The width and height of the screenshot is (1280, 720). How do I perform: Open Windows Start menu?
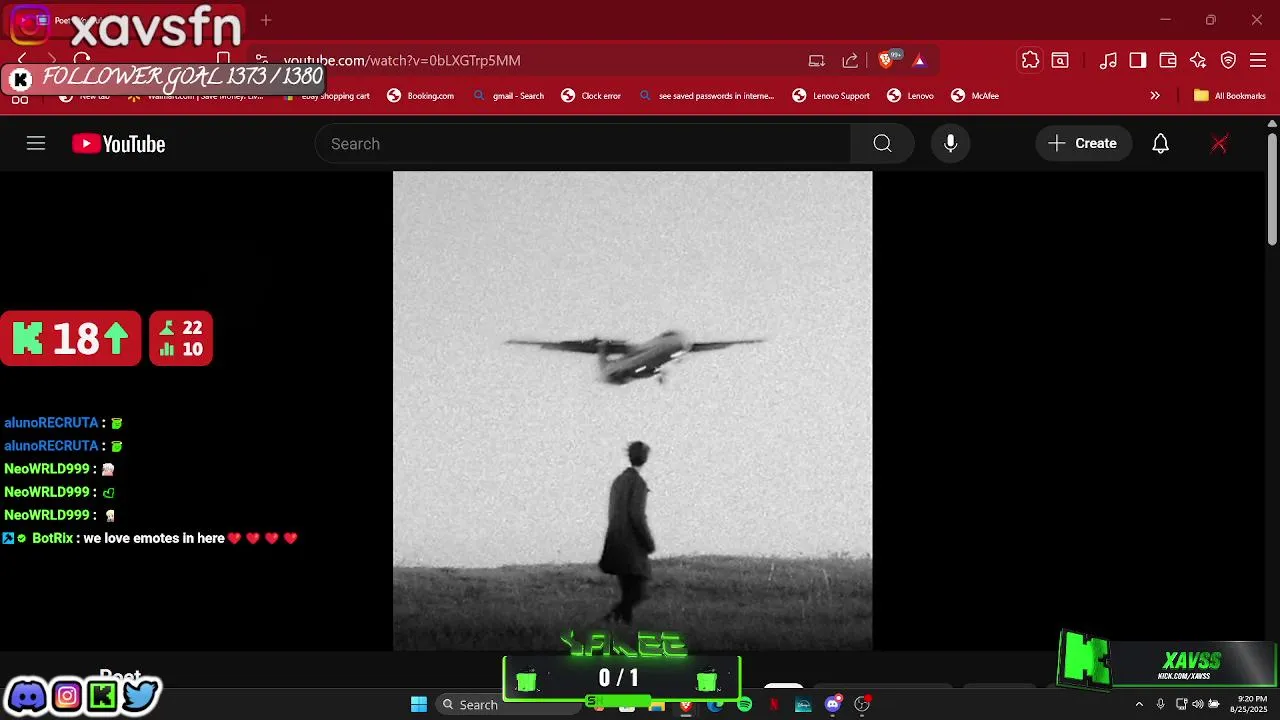(x=419, y=704)
